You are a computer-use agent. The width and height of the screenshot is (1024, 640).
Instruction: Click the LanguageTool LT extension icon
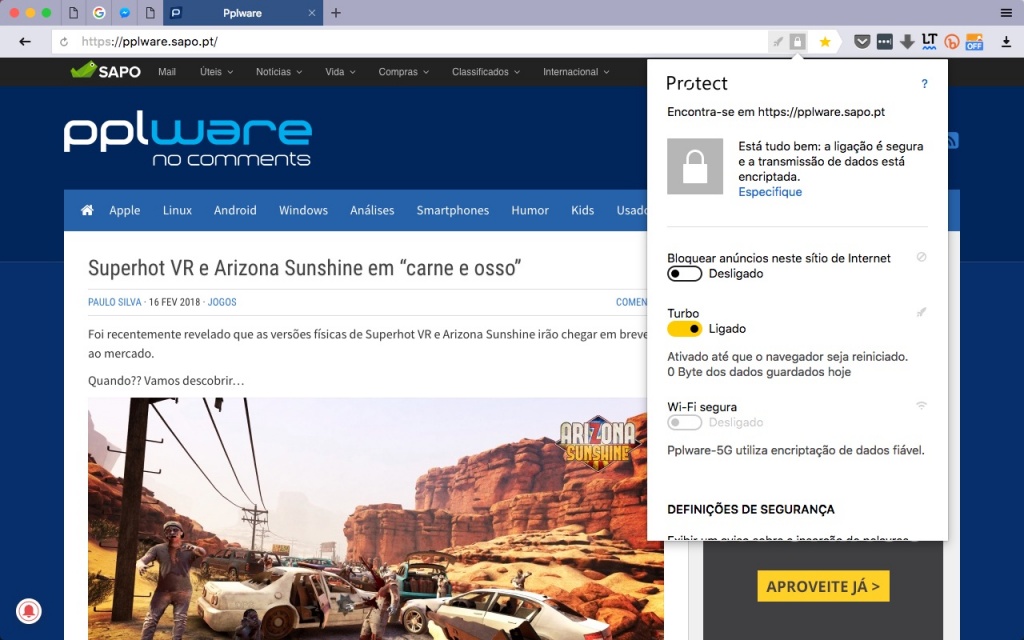(929, 42)
